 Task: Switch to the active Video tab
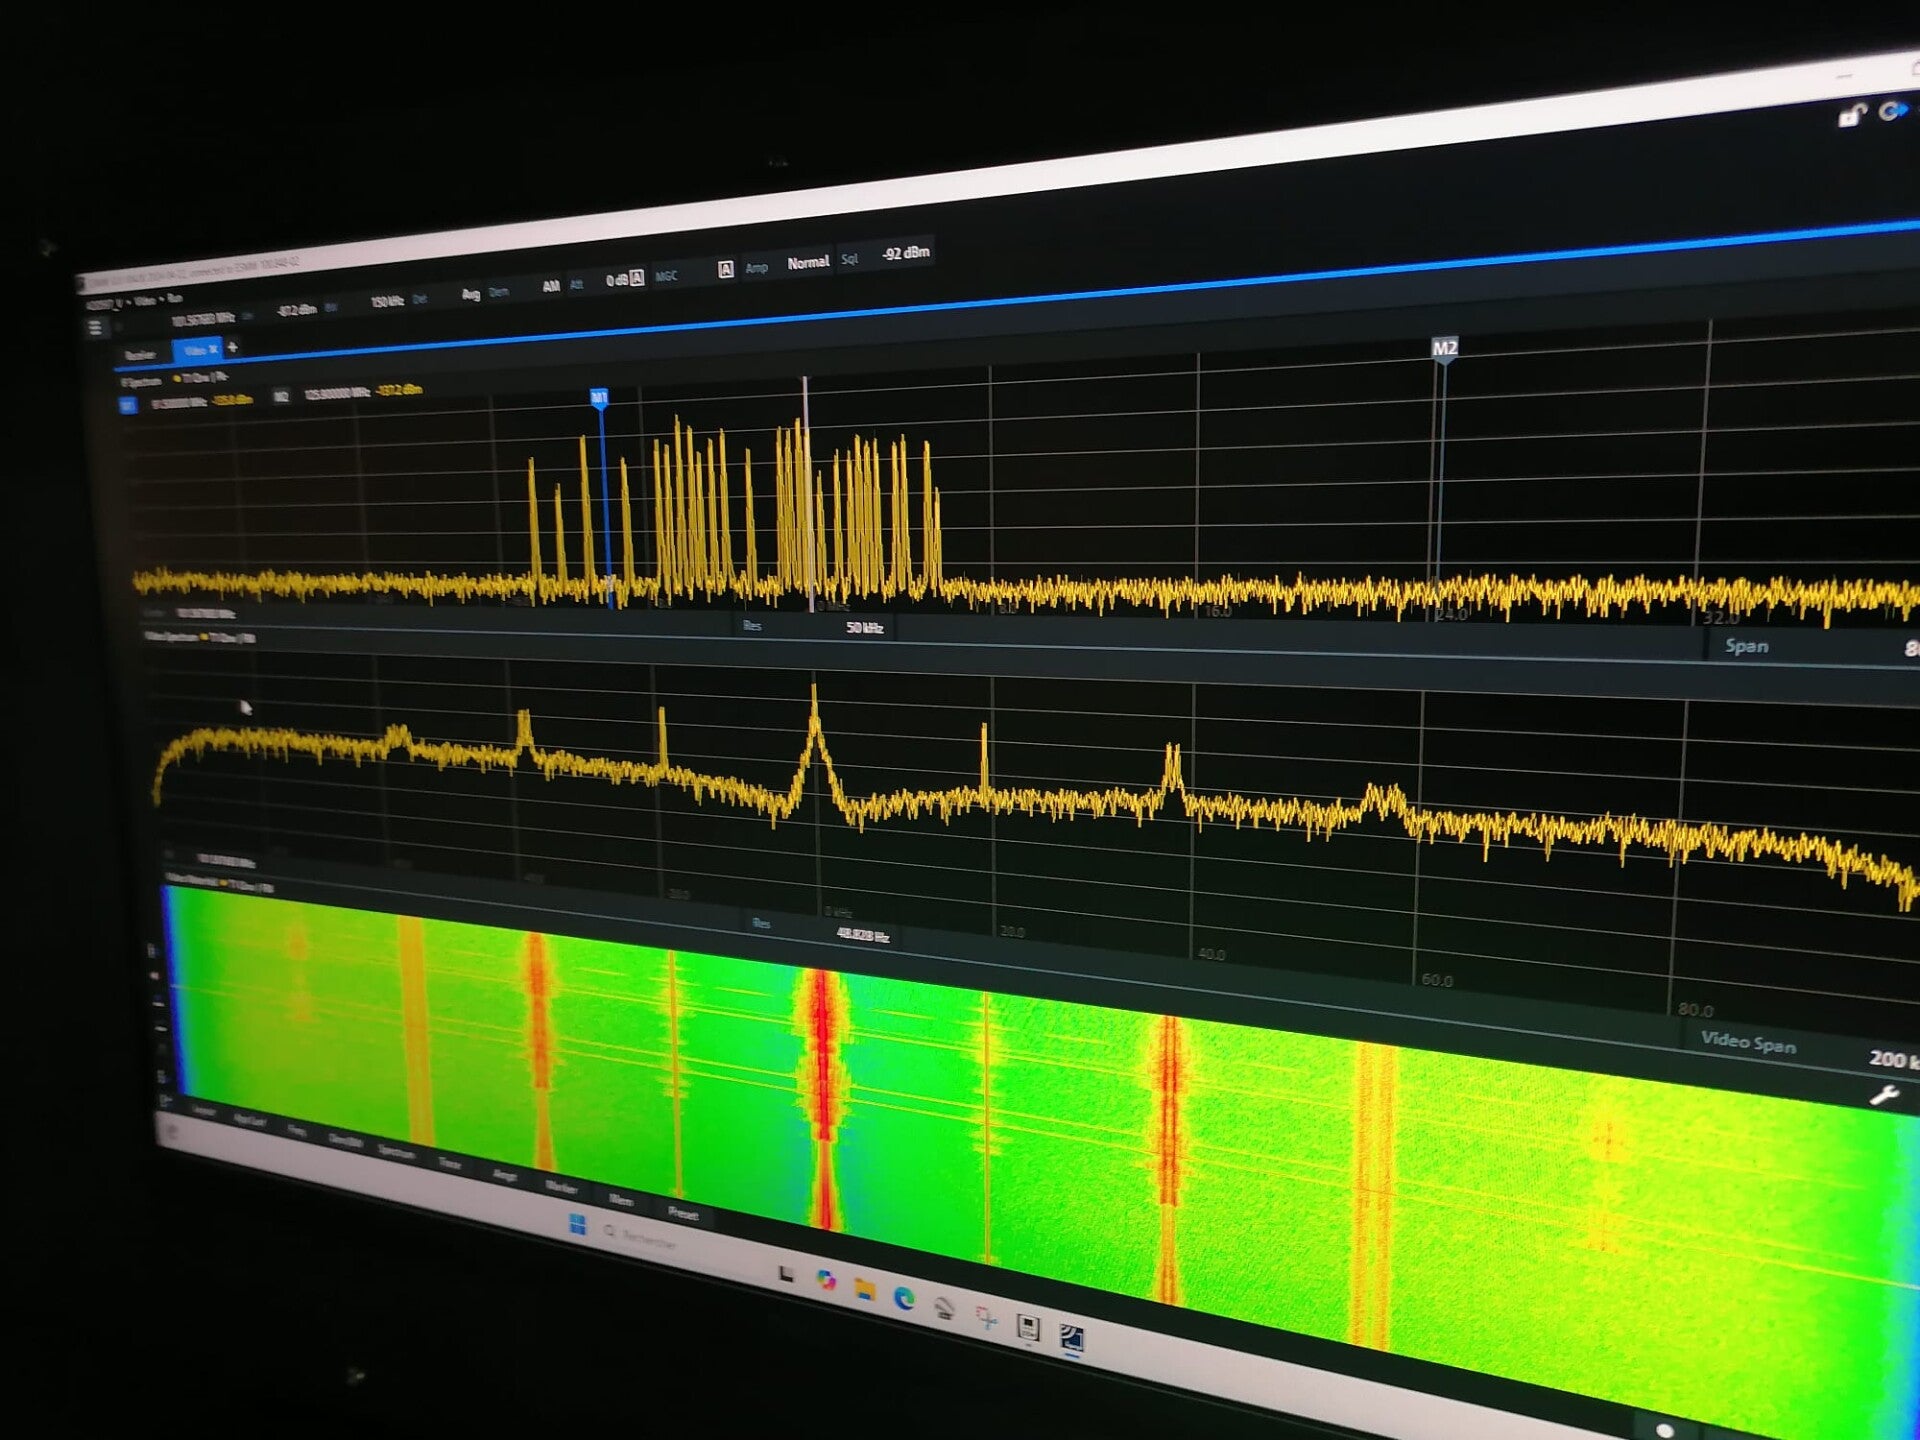point(196,350)
